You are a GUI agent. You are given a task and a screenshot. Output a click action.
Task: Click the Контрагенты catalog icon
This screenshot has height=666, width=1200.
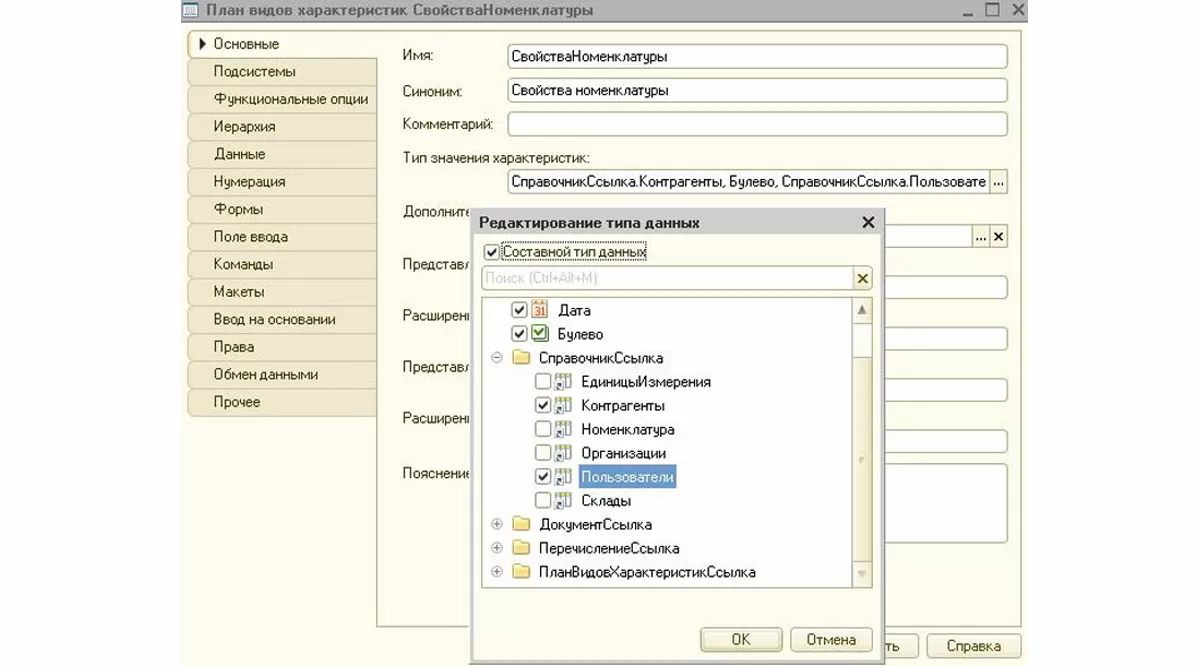[x=563, y=406]
